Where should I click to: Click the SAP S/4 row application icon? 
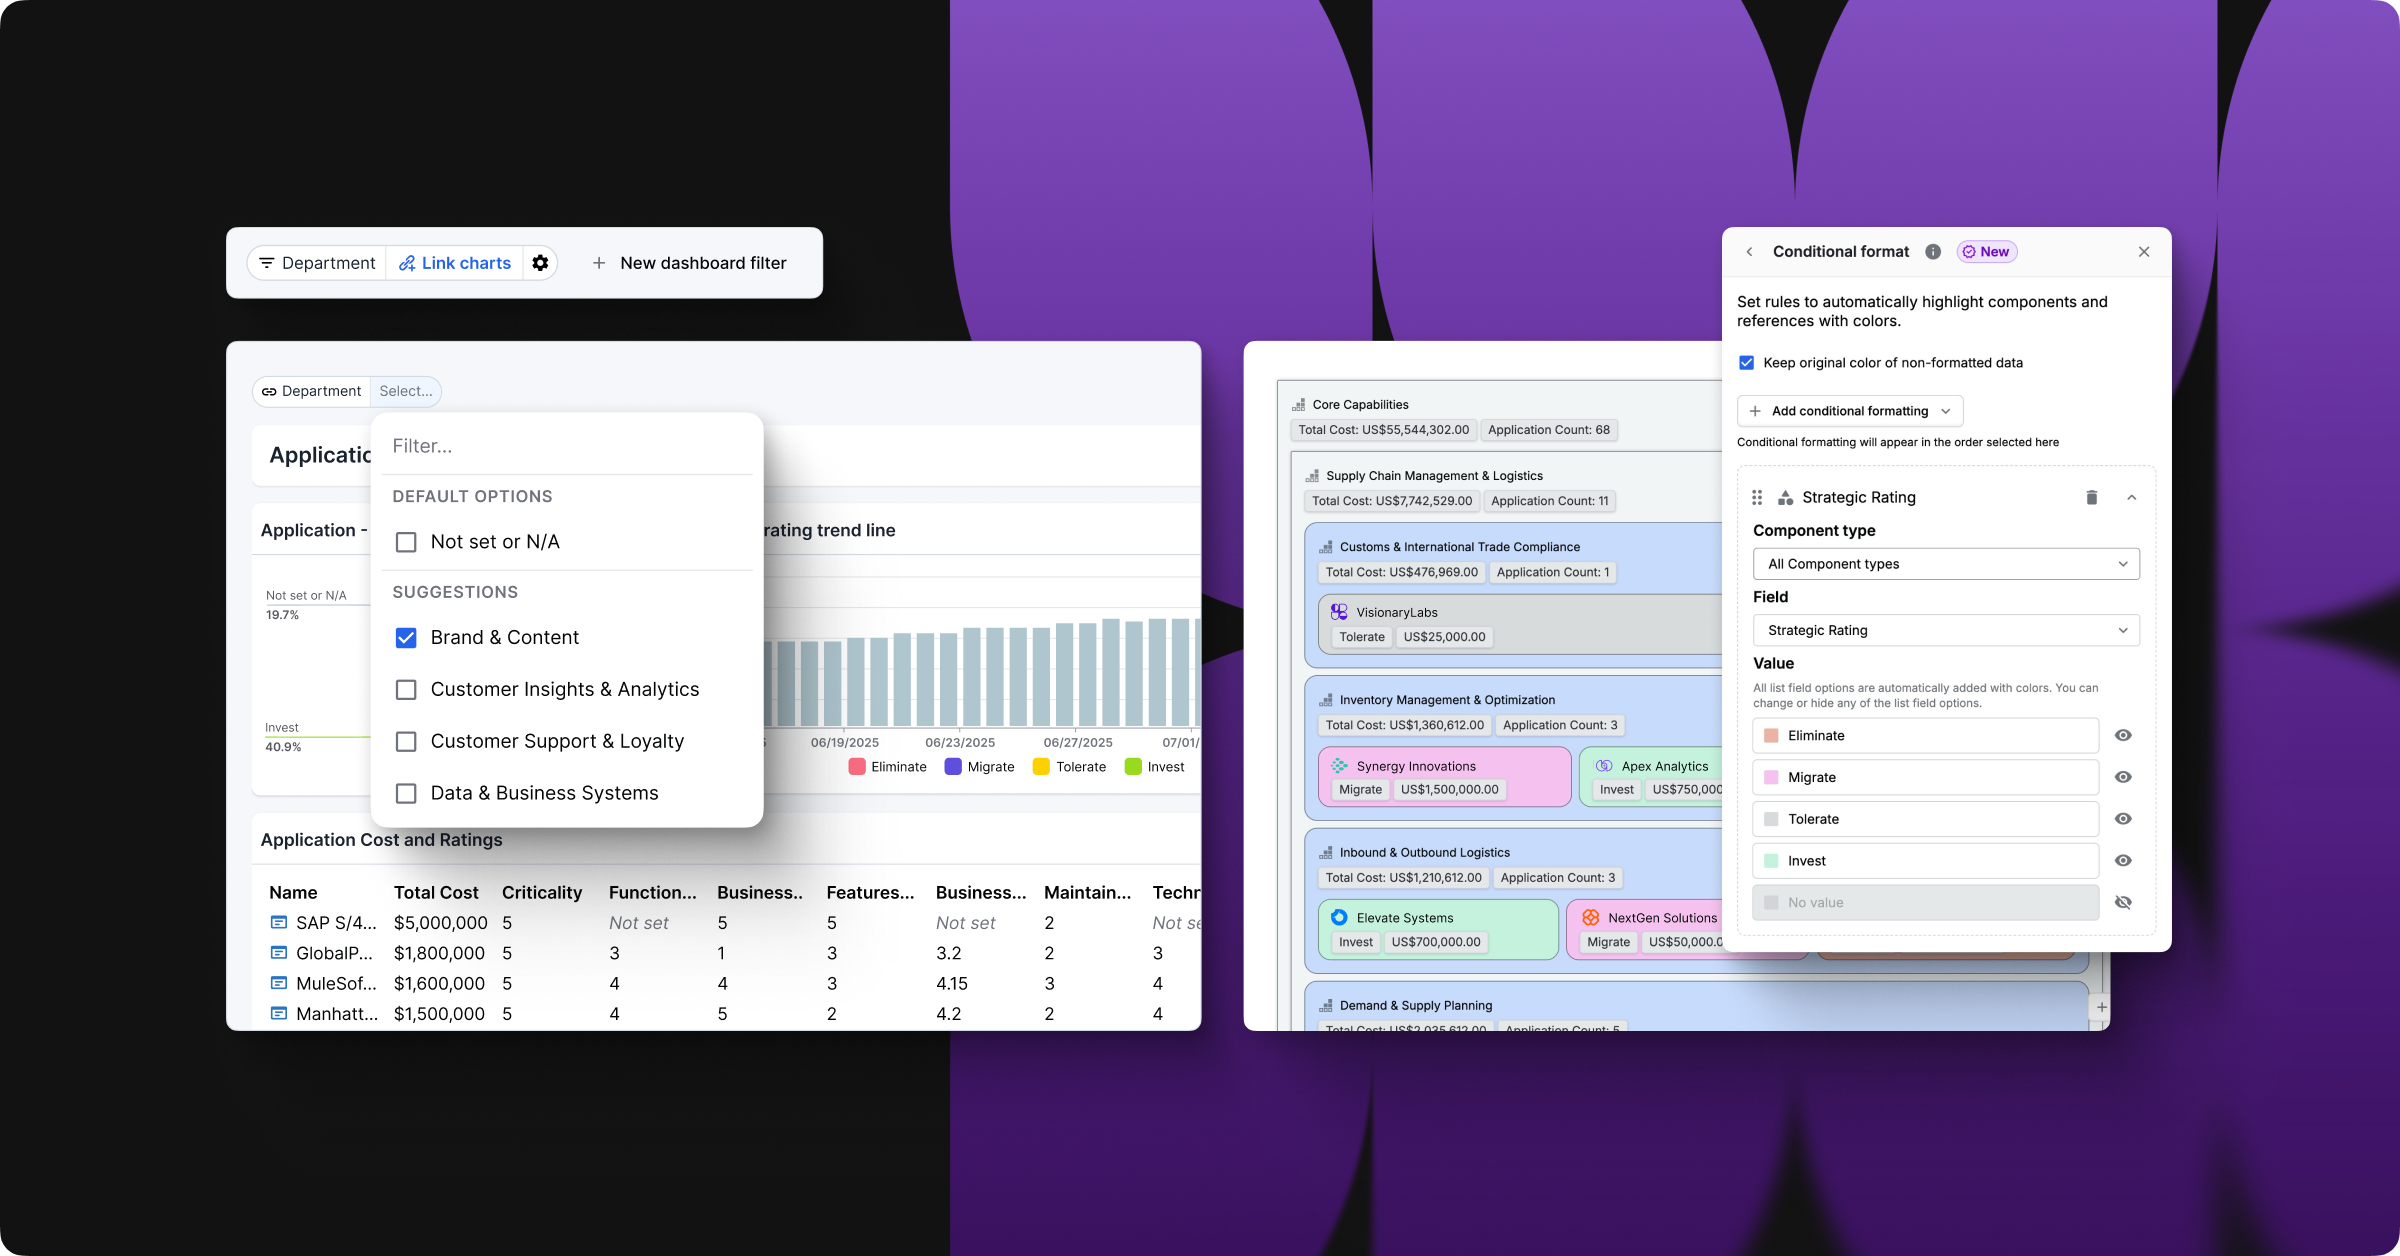pos(279,922)
